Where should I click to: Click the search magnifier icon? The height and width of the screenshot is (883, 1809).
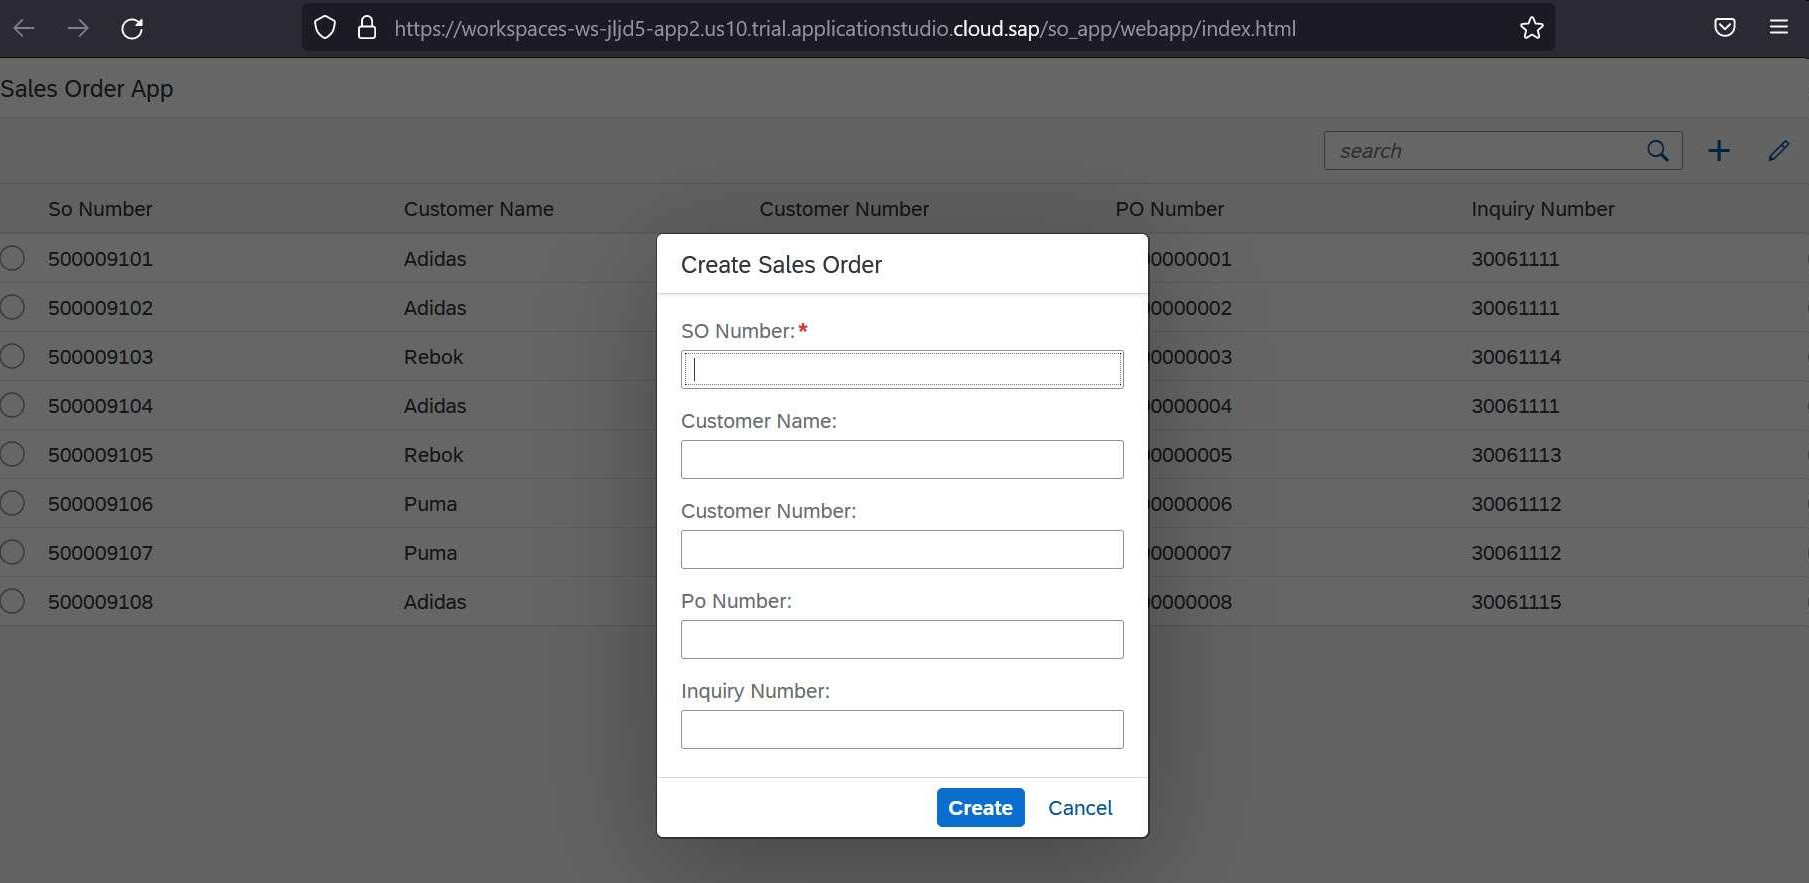coord(1657,151)
